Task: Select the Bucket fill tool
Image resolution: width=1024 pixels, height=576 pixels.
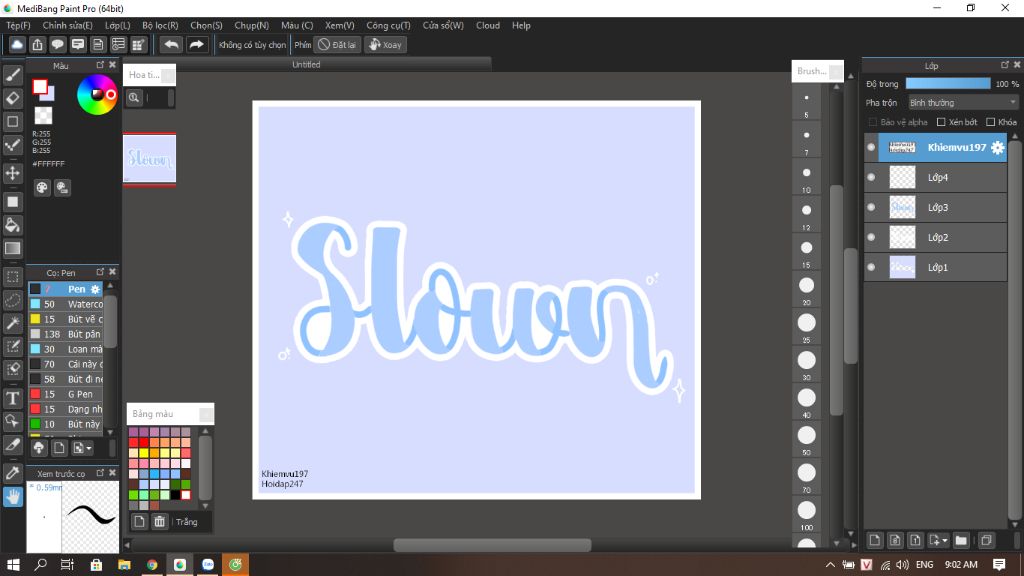Action: tap(12, 225)
